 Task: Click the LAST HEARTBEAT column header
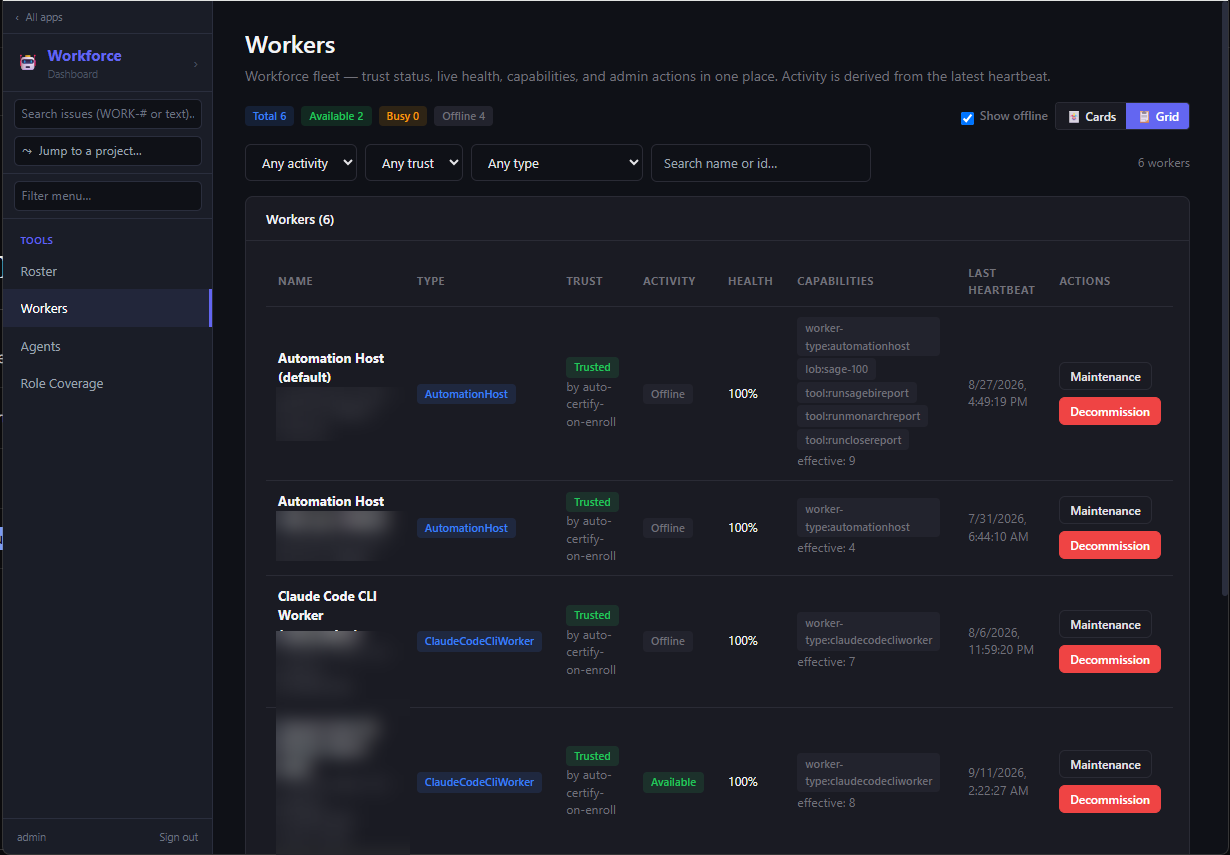click(1001, 281)
